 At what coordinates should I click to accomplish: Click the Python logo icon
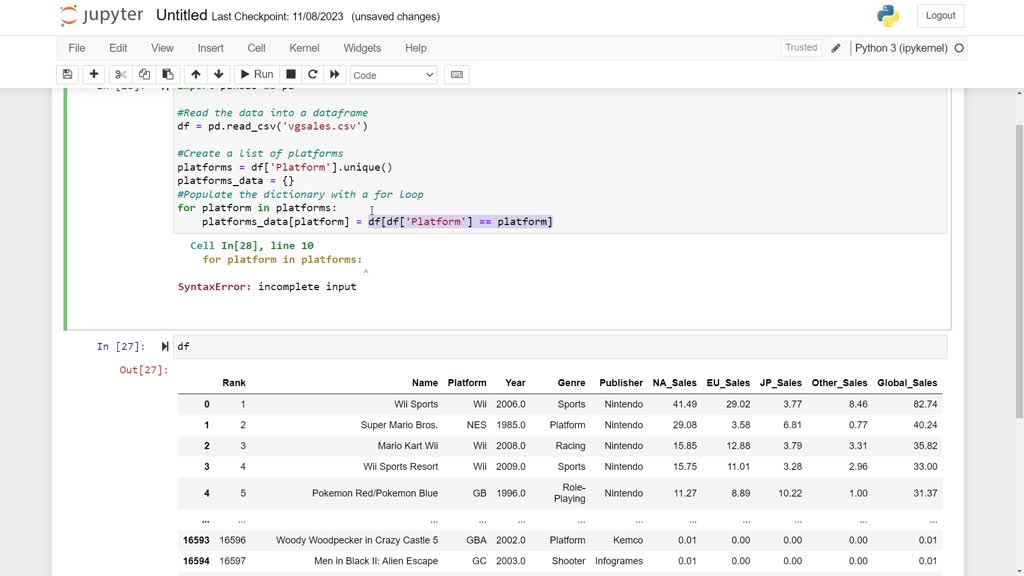888,16
